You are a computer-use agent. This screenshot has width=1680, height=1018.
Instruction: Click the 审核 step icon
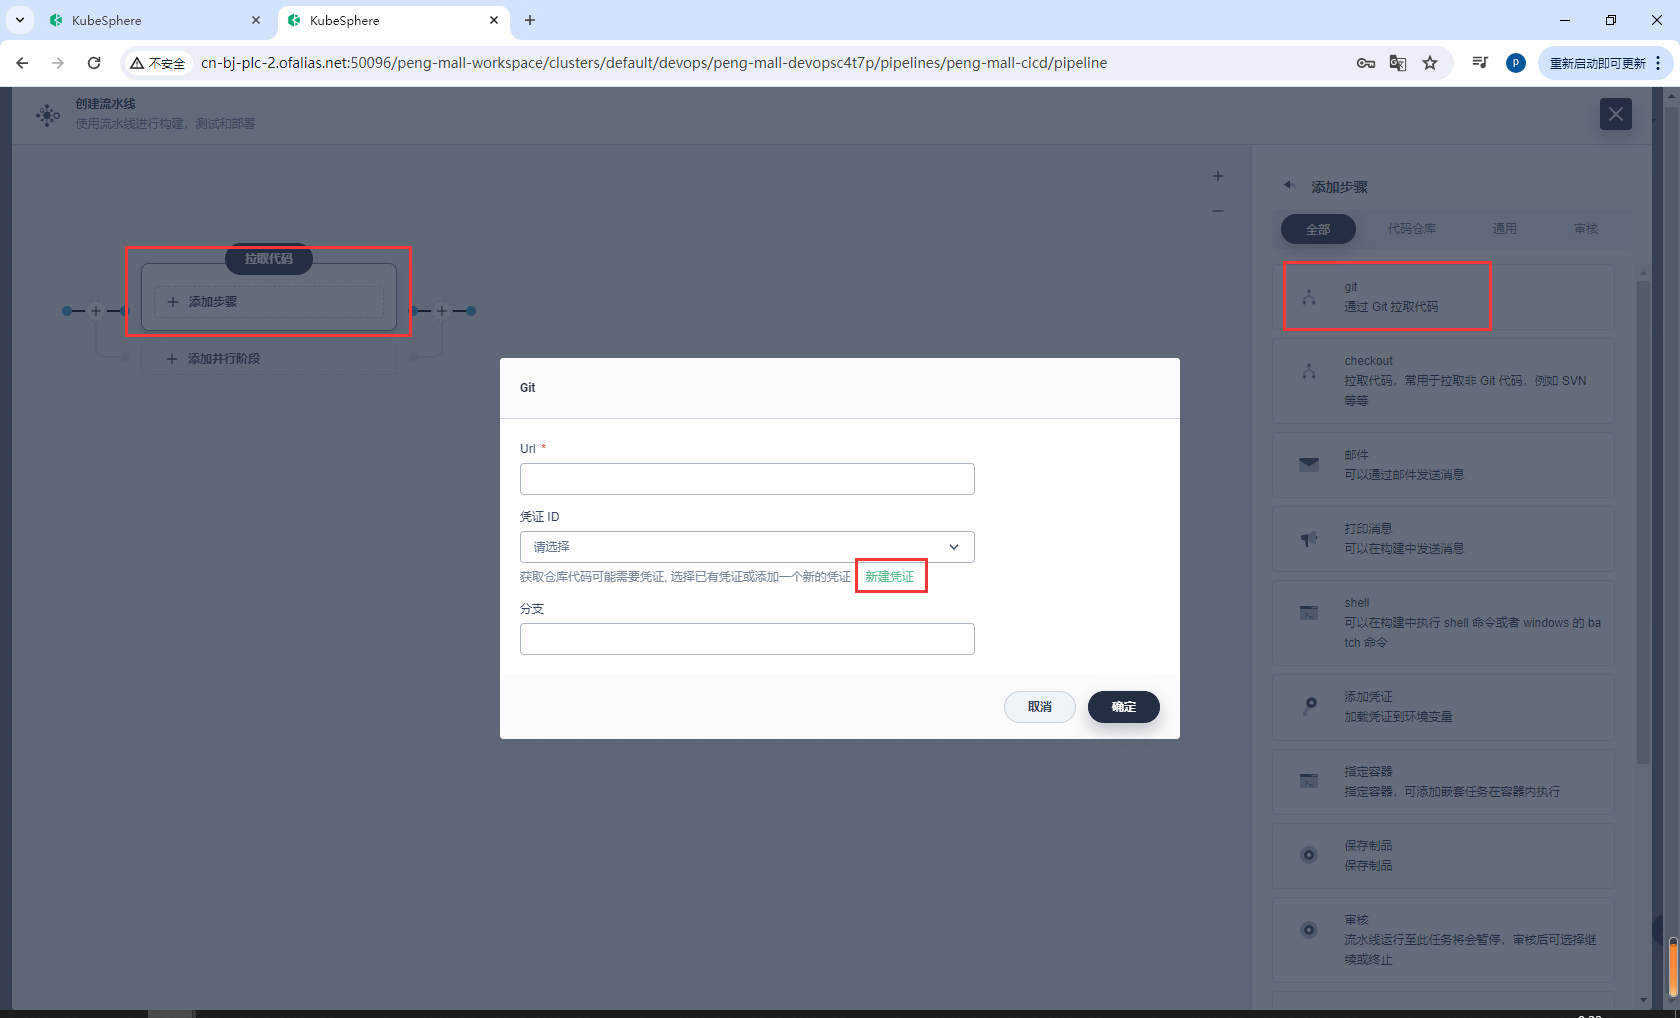tap(1309, 930)
